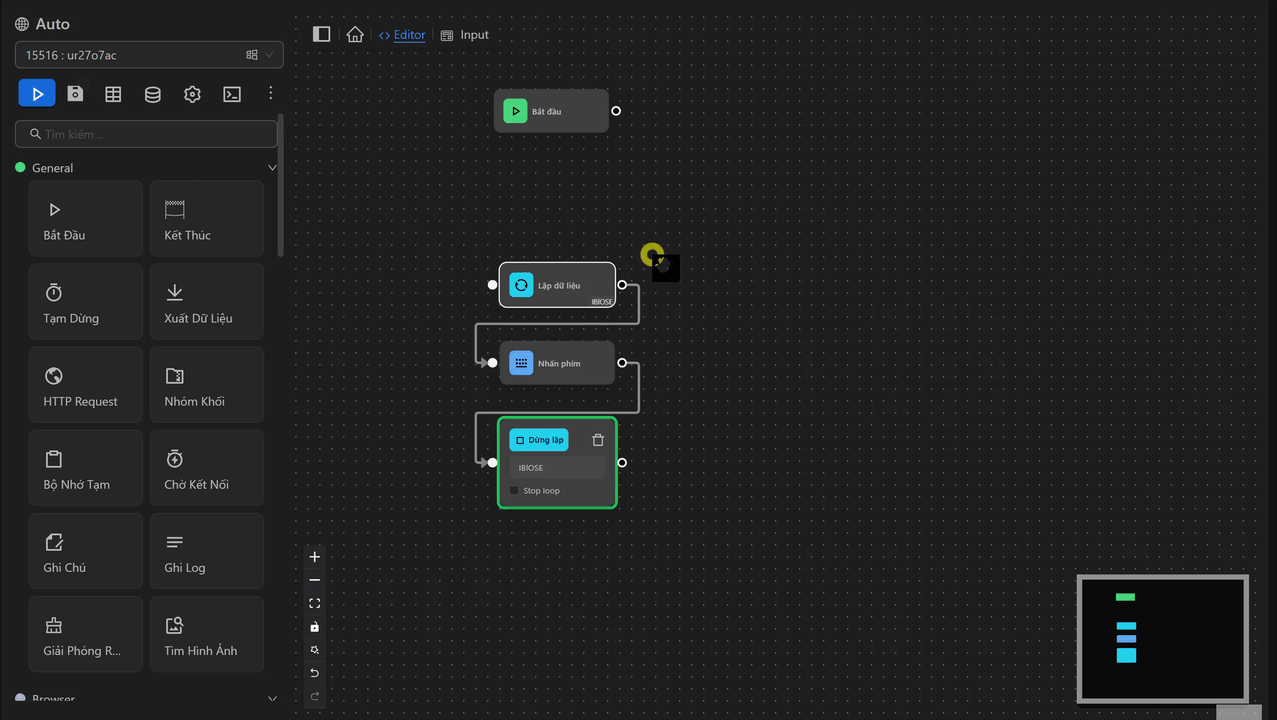Toggle the sidebar panel visibility
Viewport: 1277px width, 720px height.
click(322, 35)
